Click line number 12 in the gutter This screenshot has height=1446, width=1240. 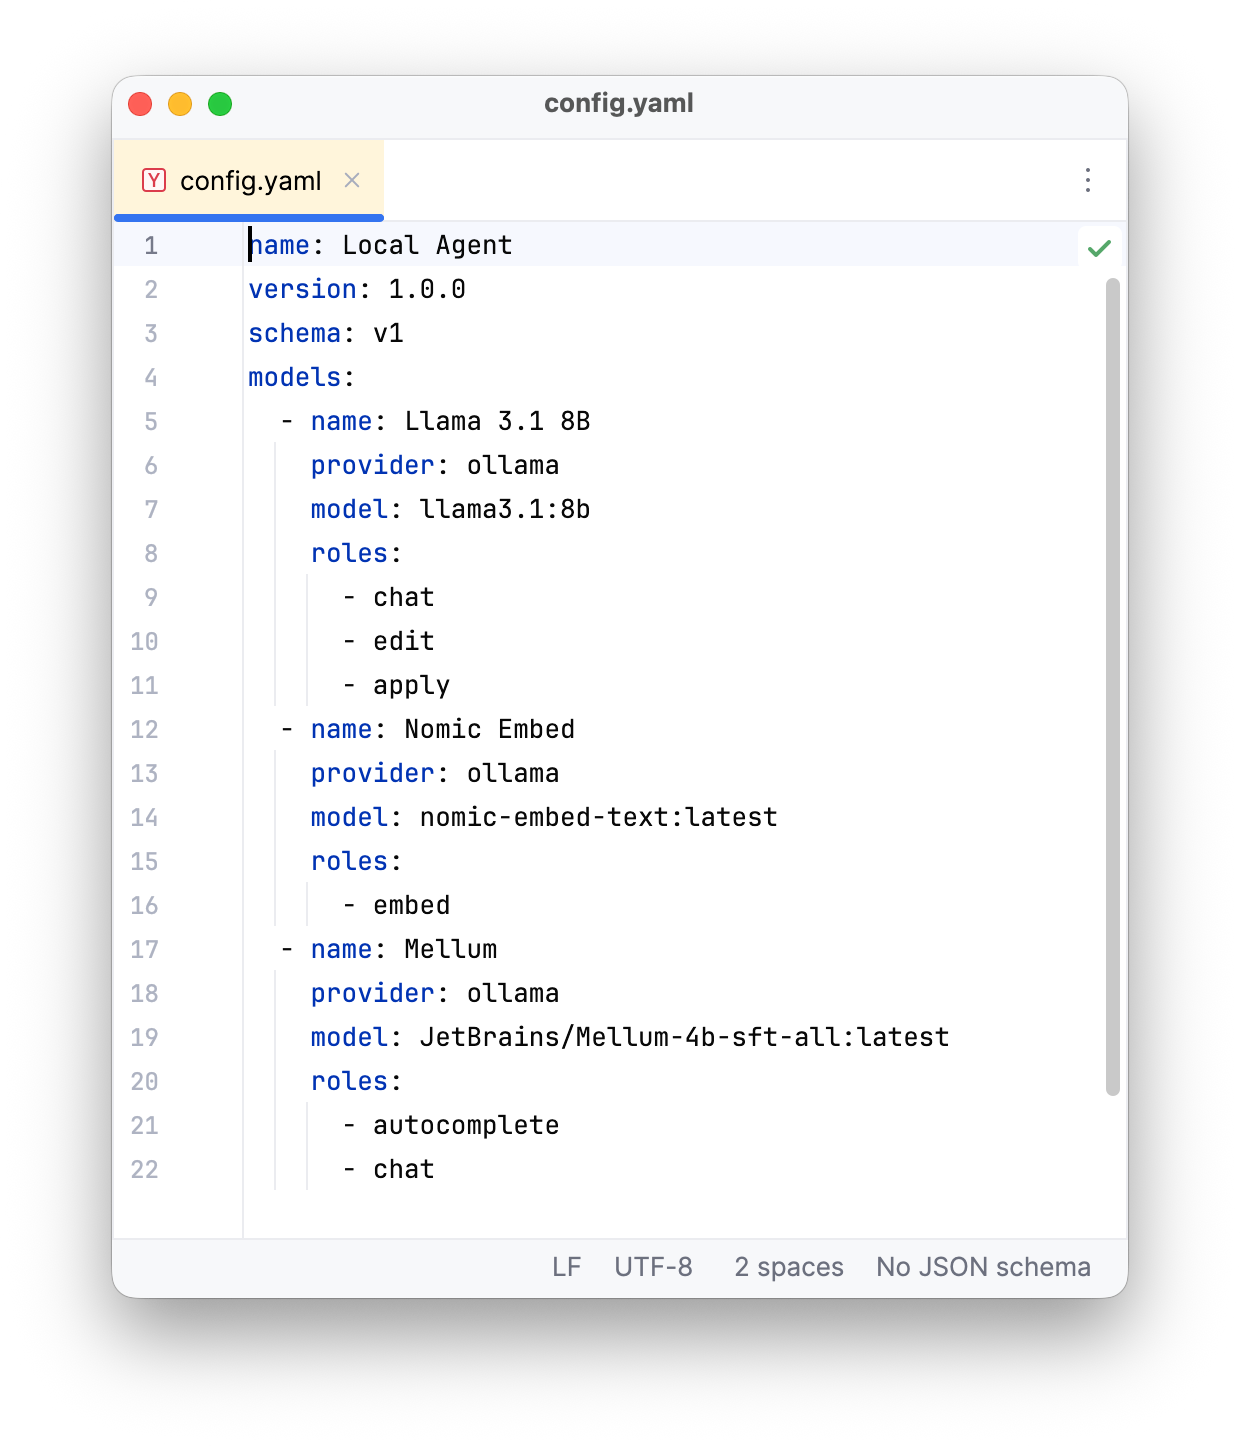(x=144, y=729)
